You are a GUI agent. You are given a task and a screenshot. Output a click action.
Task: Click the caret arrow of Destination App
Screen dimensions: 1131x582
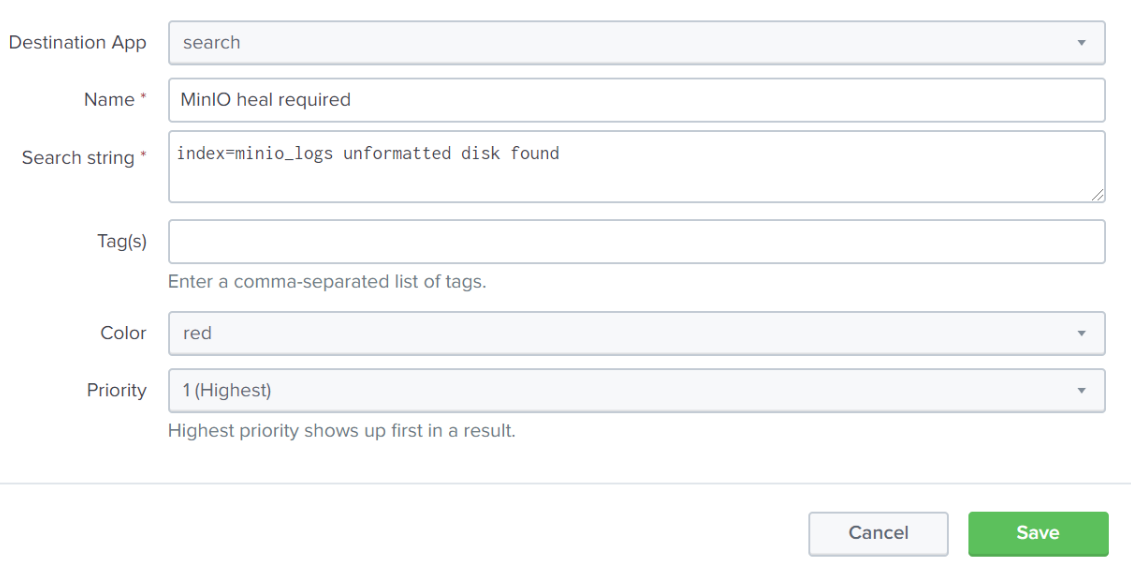1081,43
